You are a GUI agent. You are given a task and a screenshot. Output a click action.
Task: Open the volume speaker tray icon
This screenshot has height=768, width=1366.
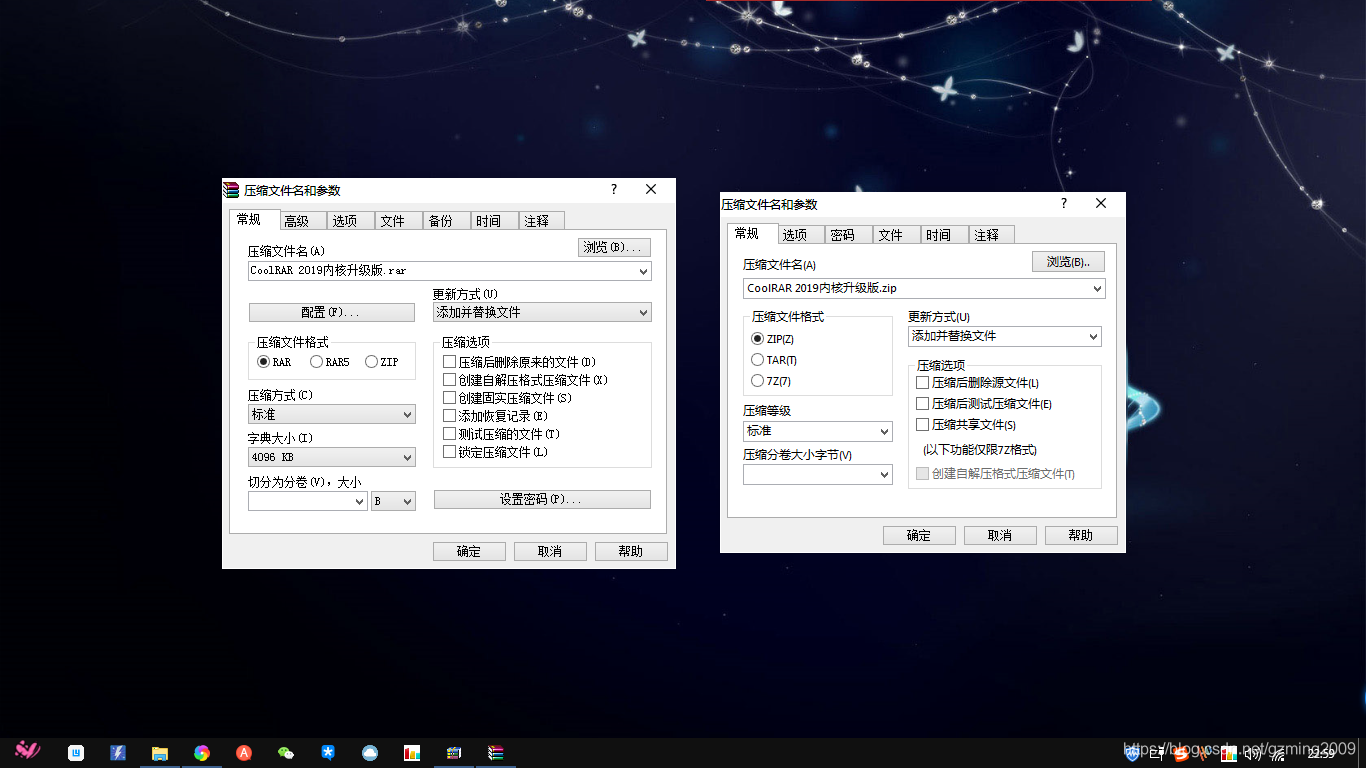coord(1253,753)
